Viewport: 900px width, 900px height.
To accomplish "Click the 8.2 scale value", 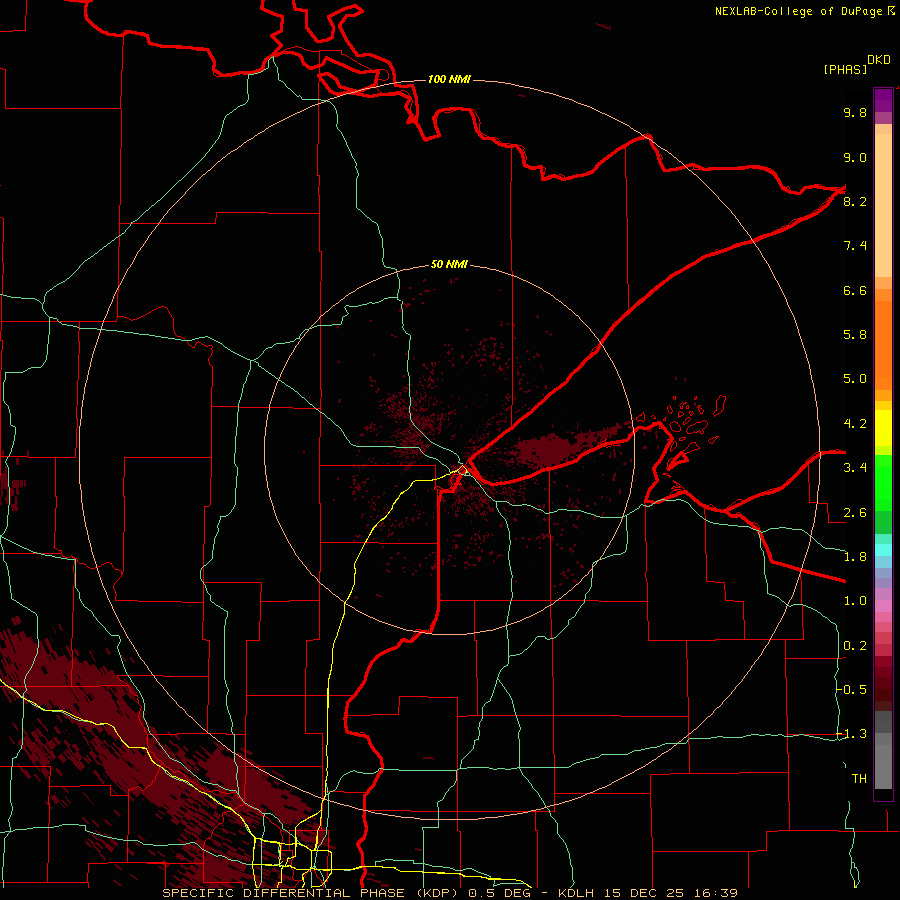I will [x=855, y=201].
